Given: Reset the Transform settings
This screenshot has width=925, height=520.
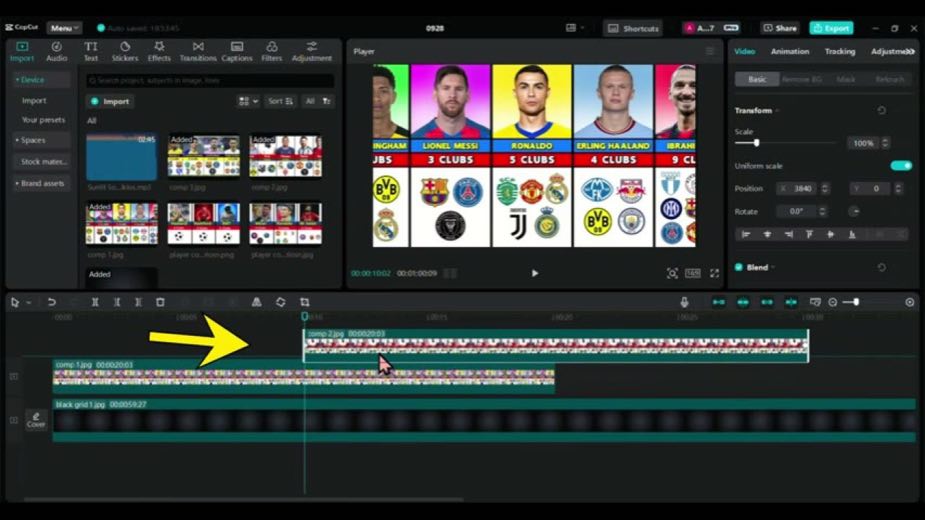Looking at the screenshot, I should point(881,110).
